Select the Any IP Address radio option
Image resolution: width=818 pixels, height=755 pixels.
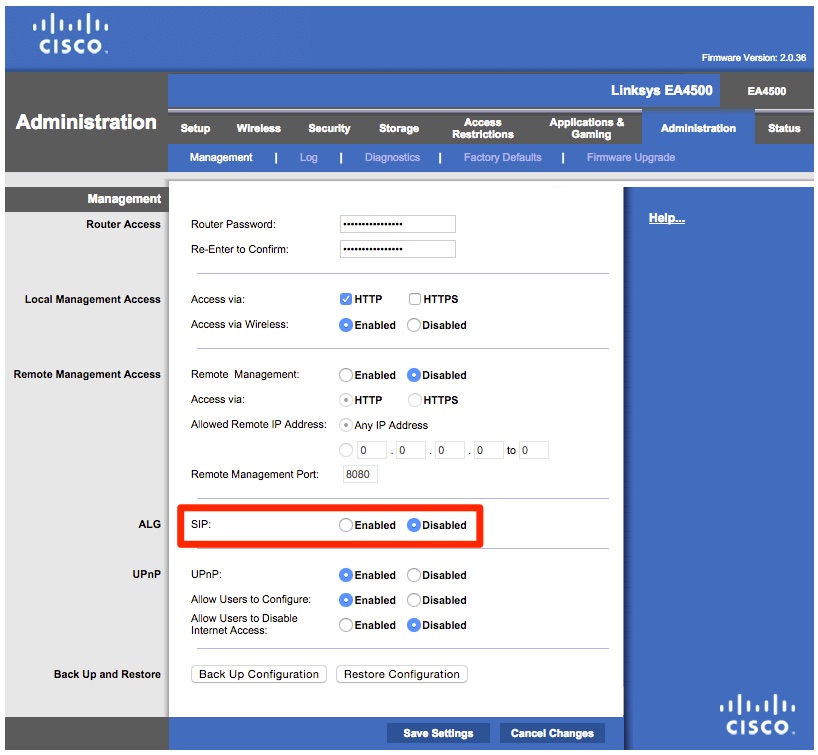click(x=345, y=425)
